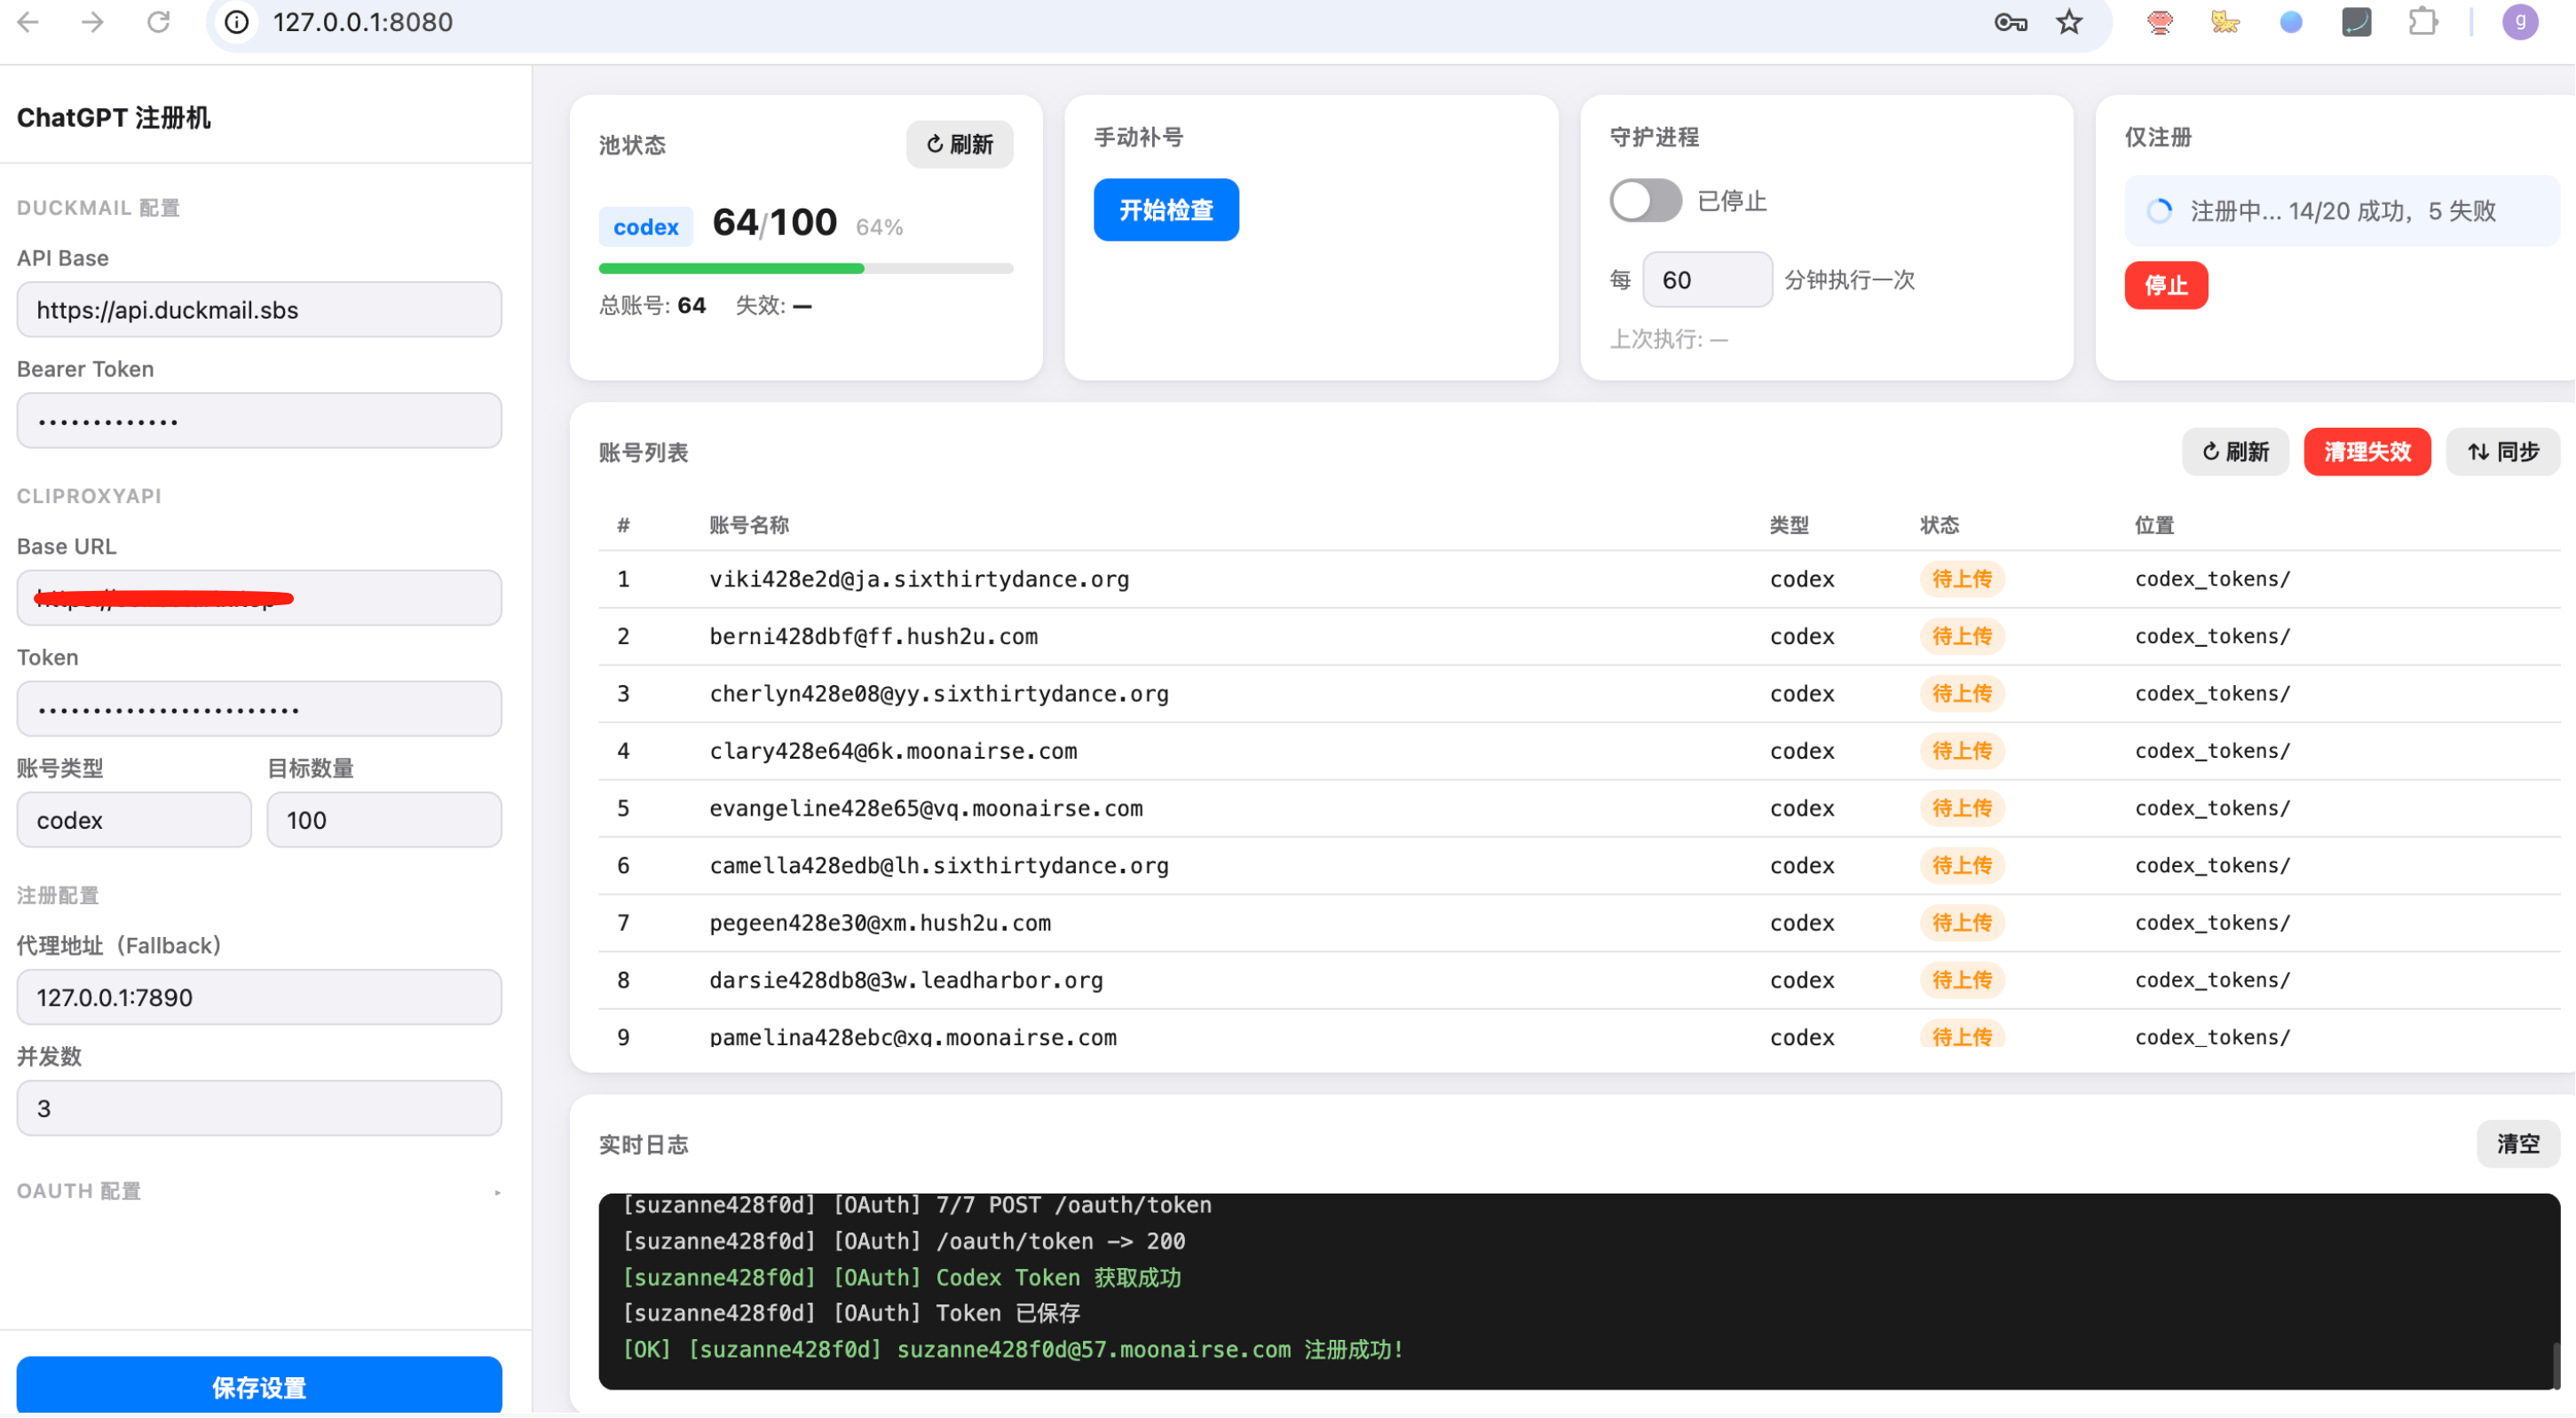Image resolution: width=2576 pixels, height=1418 pixels.
Task: Refresh the pool status card
Action: click(x=959, y=144)
